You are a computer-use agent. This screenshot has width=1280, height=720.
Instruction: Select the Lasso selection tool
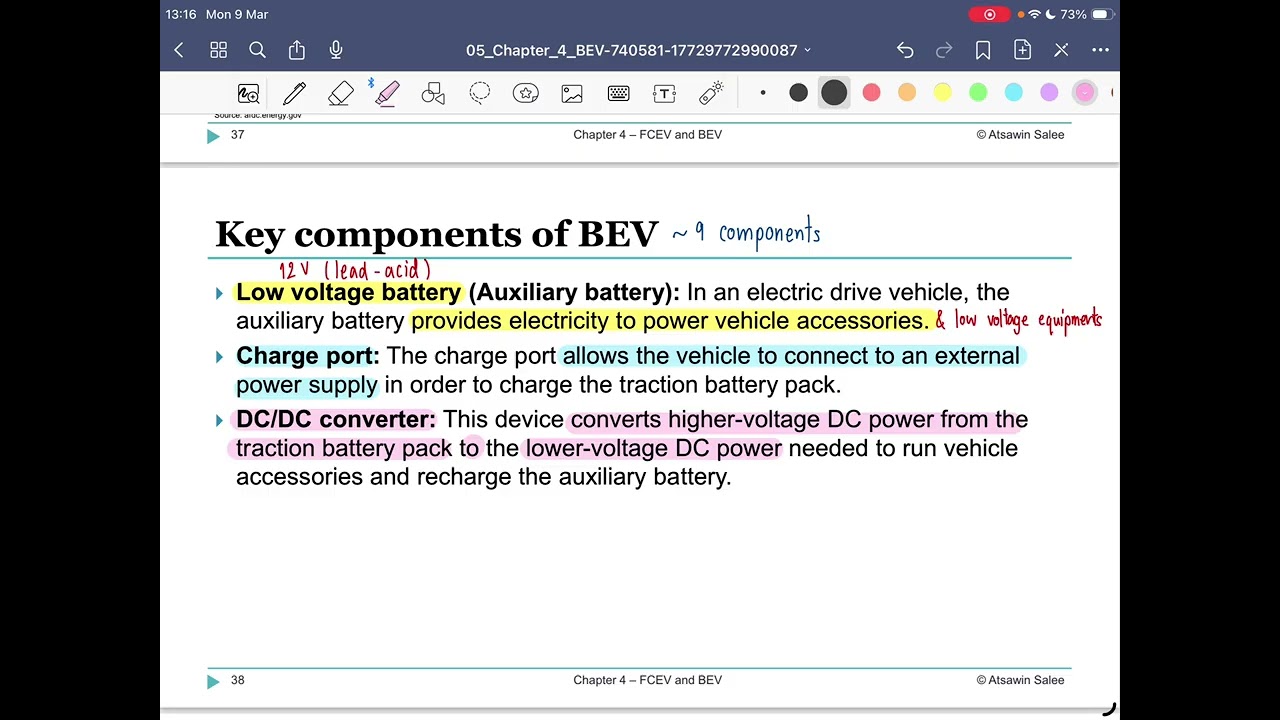click(x=480, y=94)
